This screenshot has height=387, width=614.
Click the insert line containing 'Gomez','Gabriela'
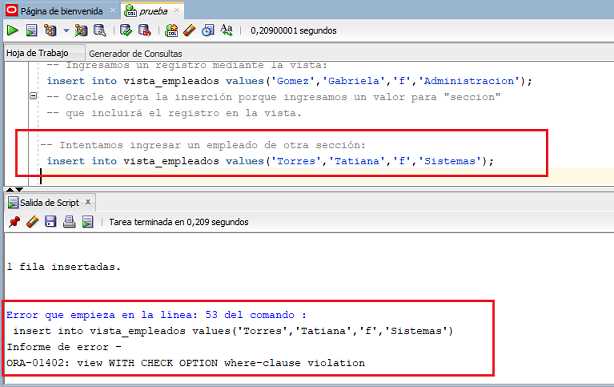click(289, 81)
